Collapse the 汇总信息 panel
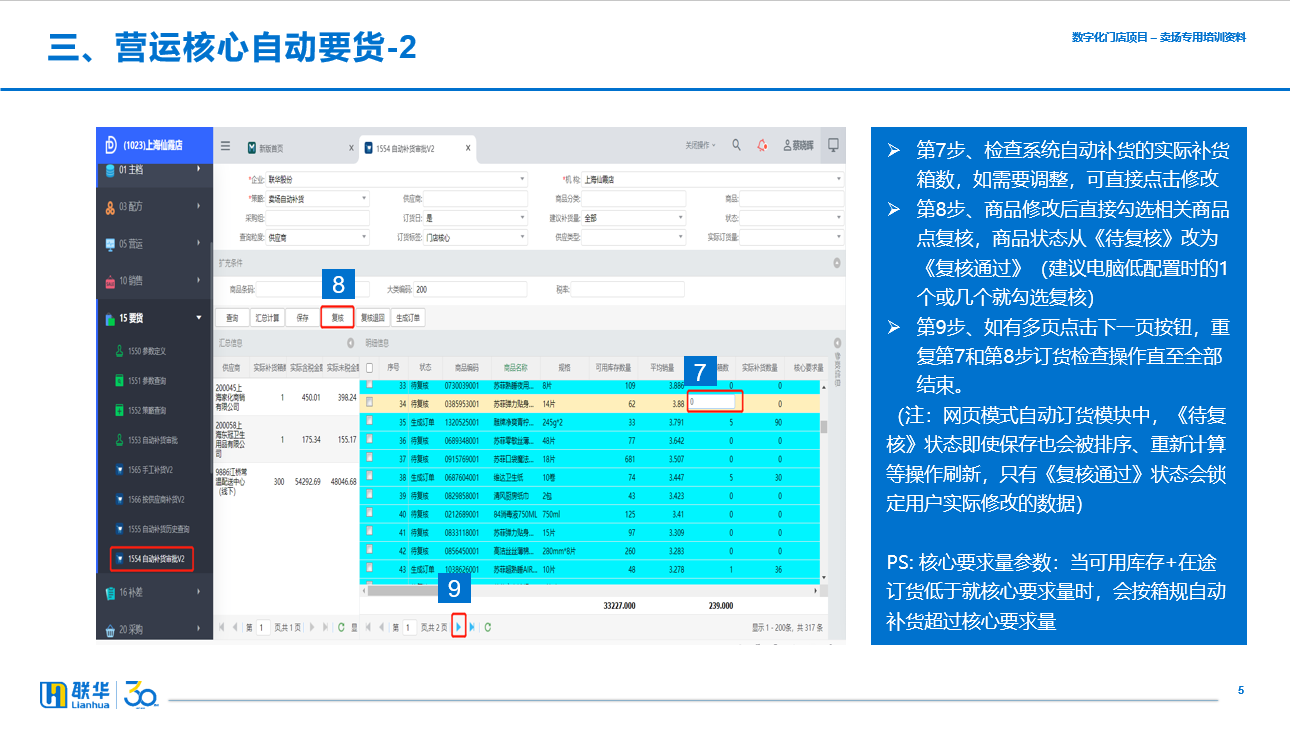 pyautogui.click(x=351, y=343)
